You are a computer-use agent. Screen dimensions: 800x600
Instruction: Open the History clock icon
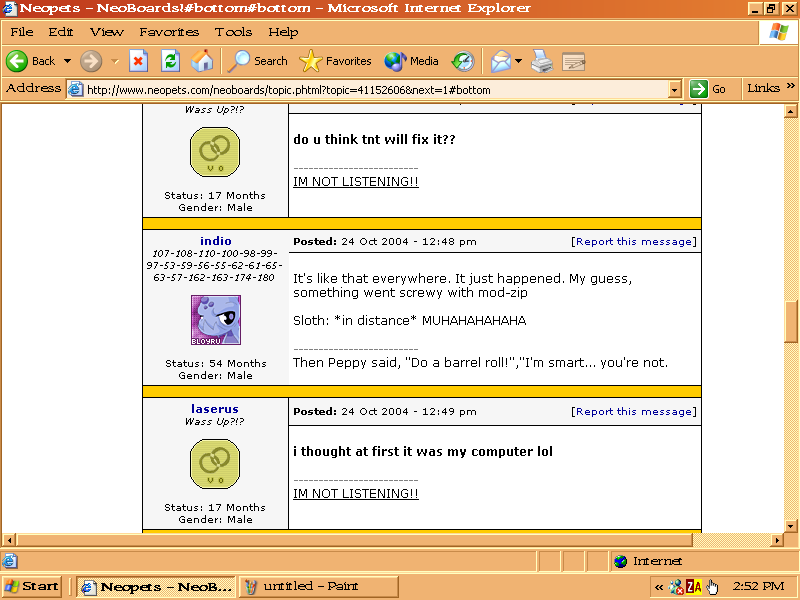[x=463, y=61]
